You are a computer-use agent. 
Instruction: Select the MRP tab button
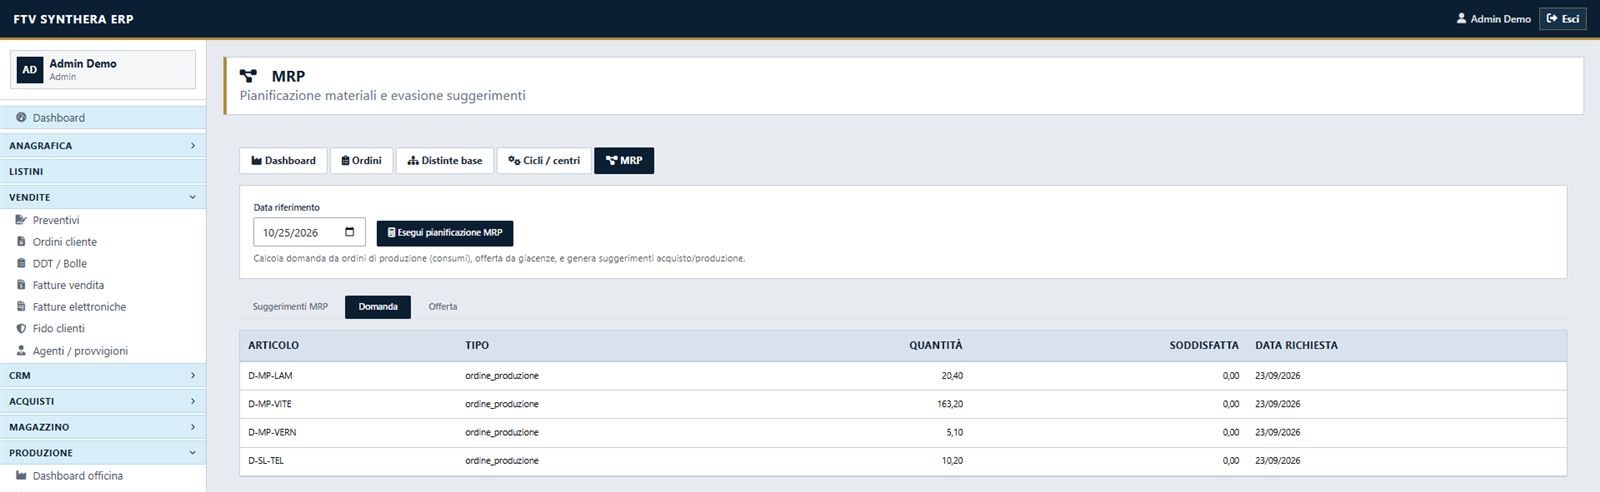(x=624, y=161)
